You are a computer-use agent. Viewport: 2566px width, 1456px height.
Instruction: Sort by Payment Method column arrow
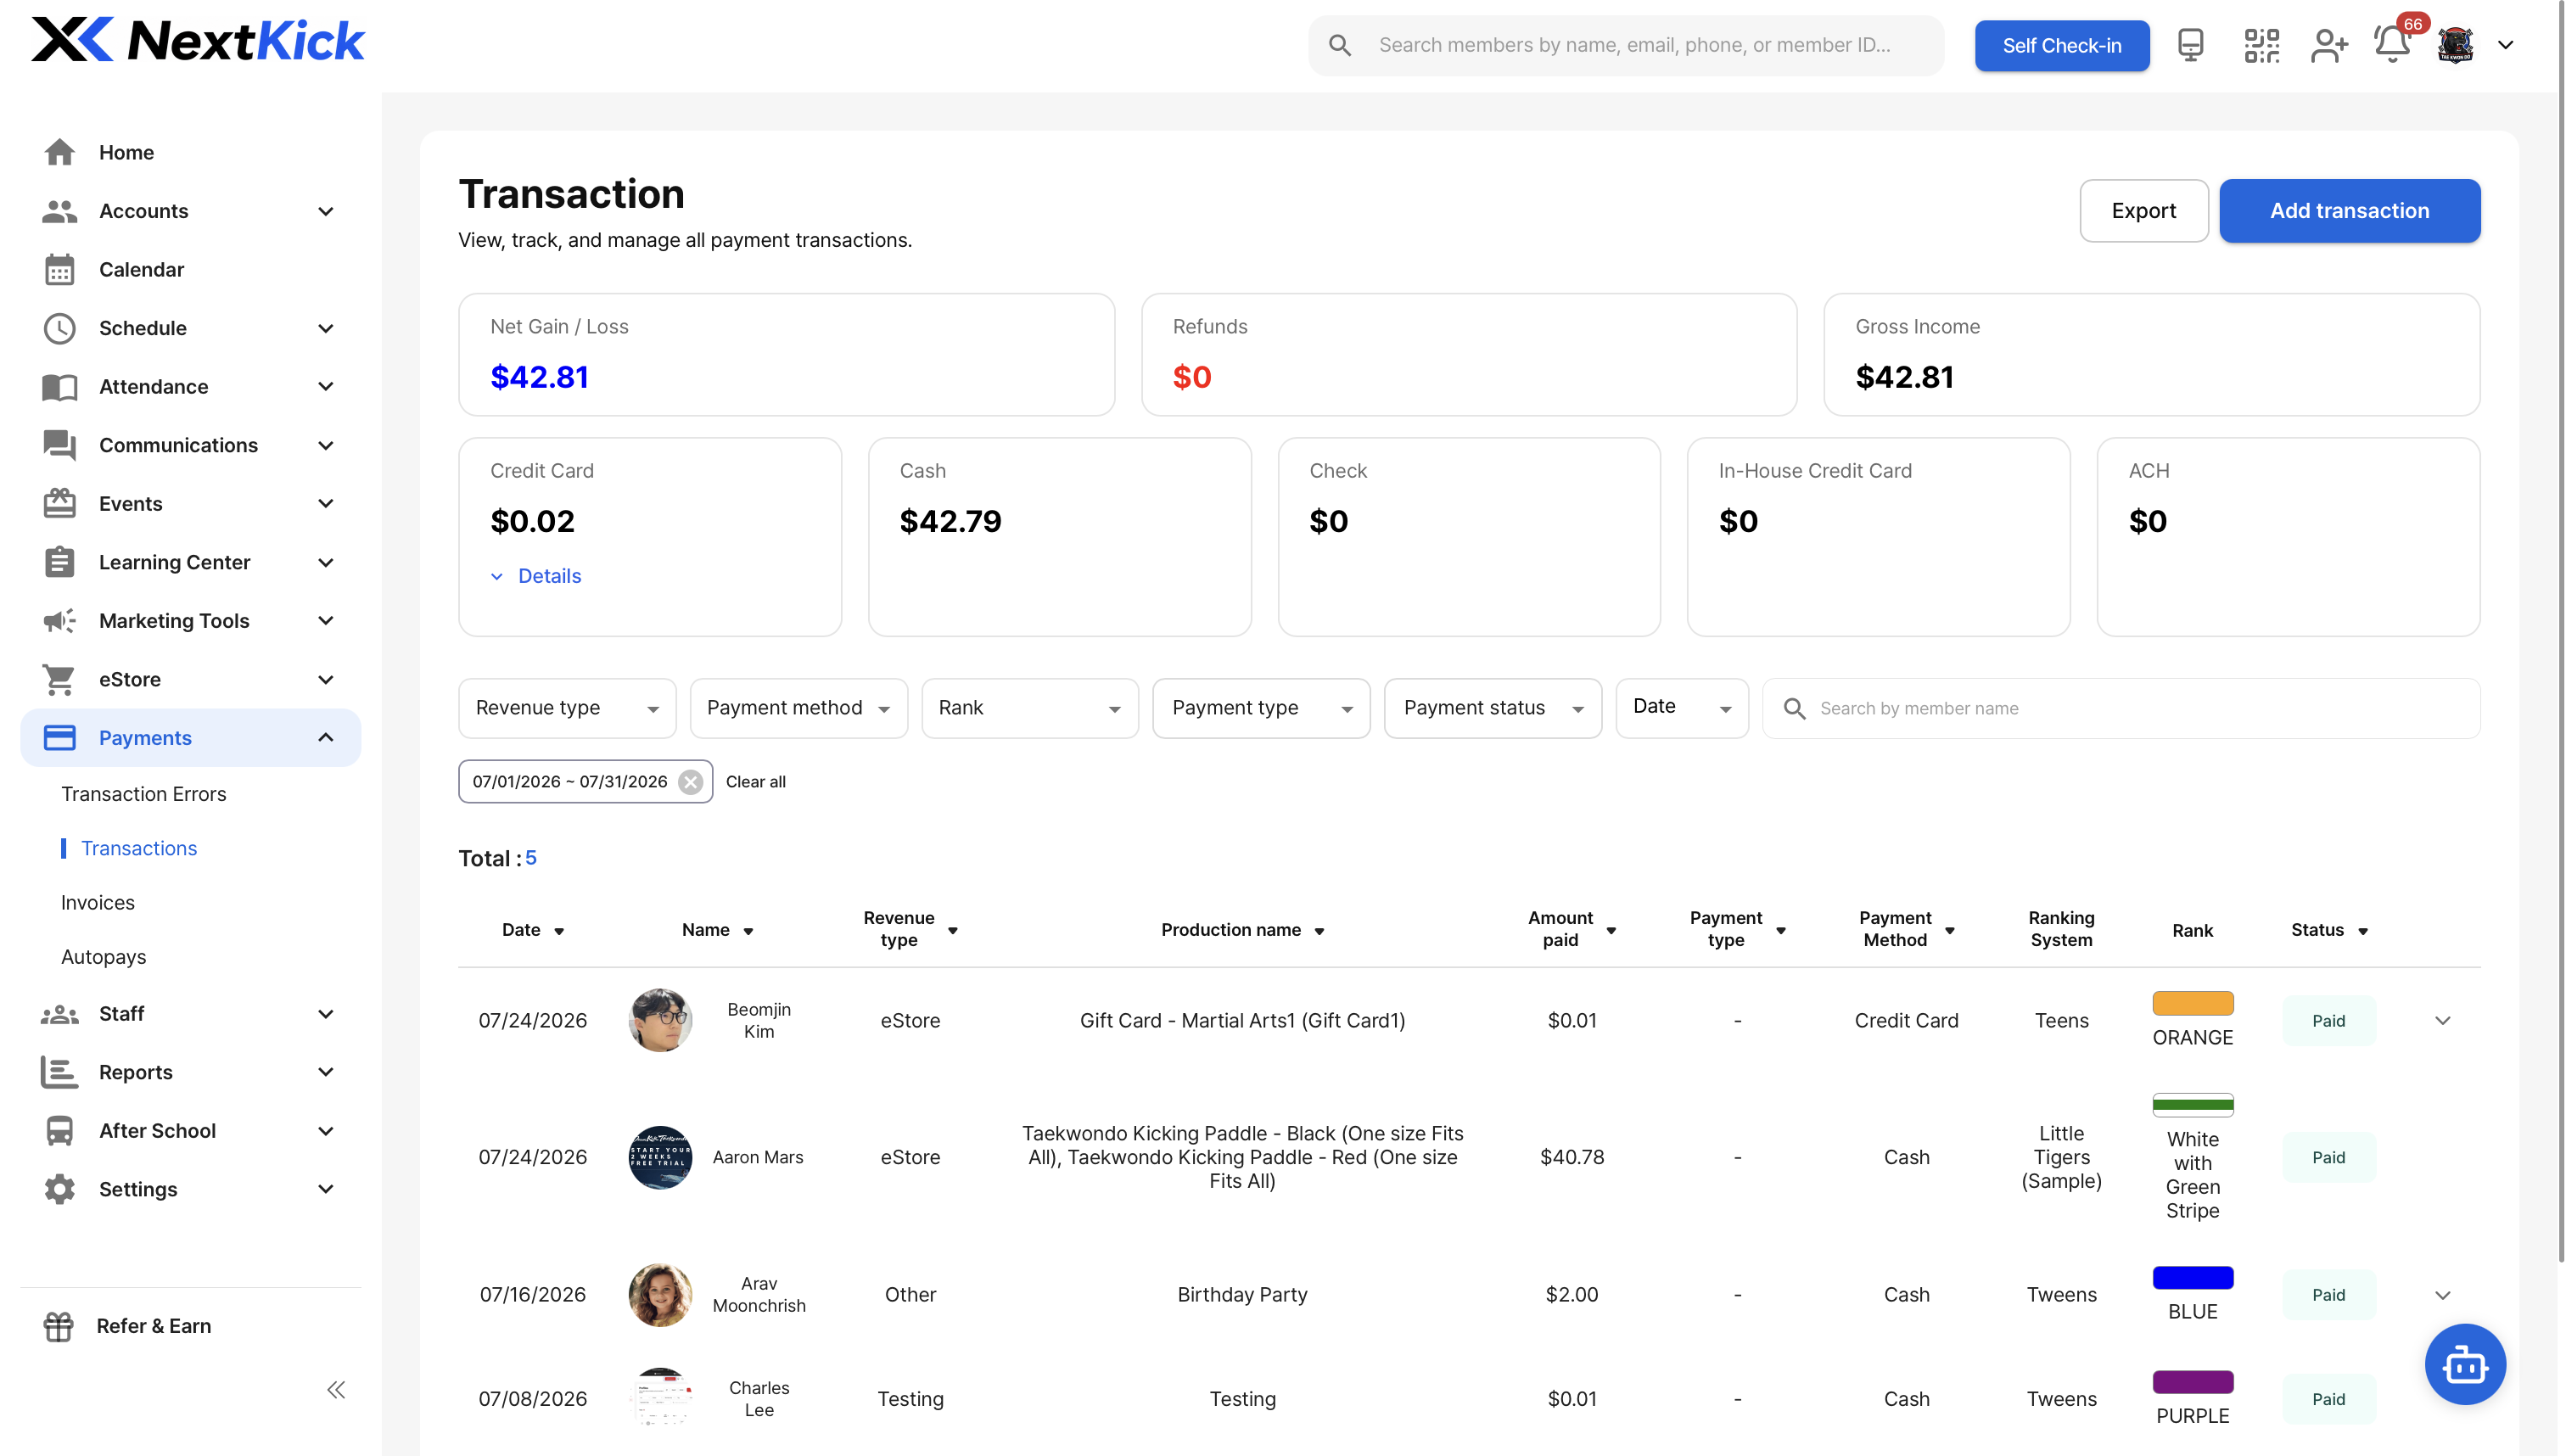1949,931
